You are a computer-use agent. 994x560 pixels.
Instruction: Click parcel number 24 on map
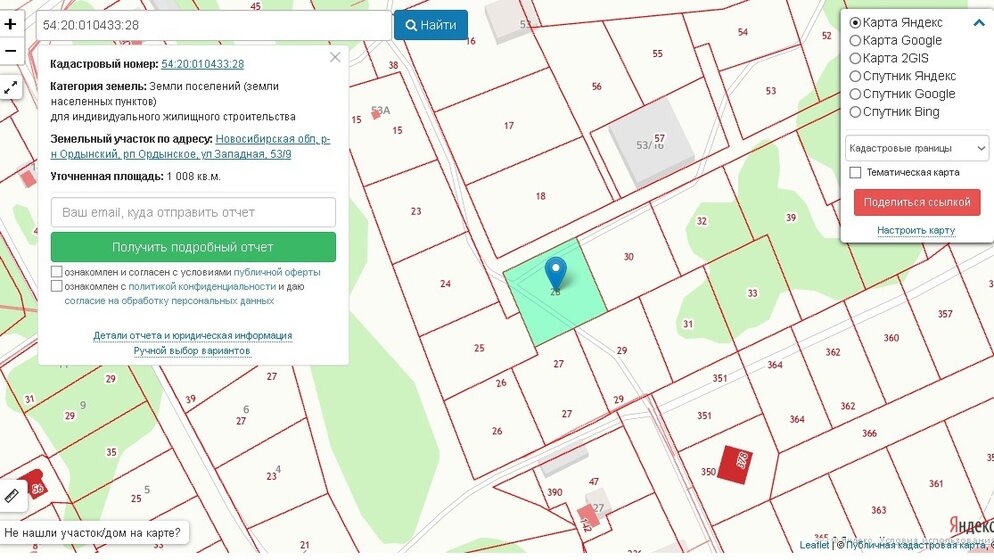446,283
